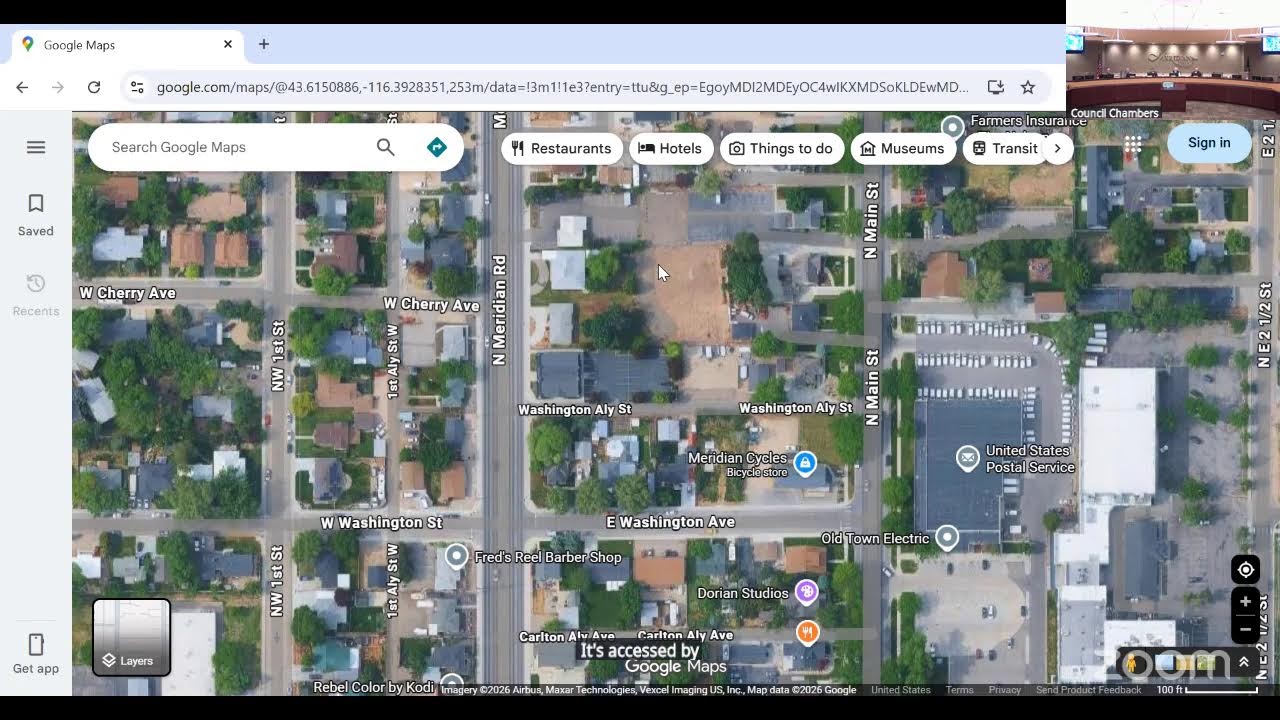Click the browser address bar URL
Image resolution: width=1280 pixels, height=720 pixels.
[562, 87]
